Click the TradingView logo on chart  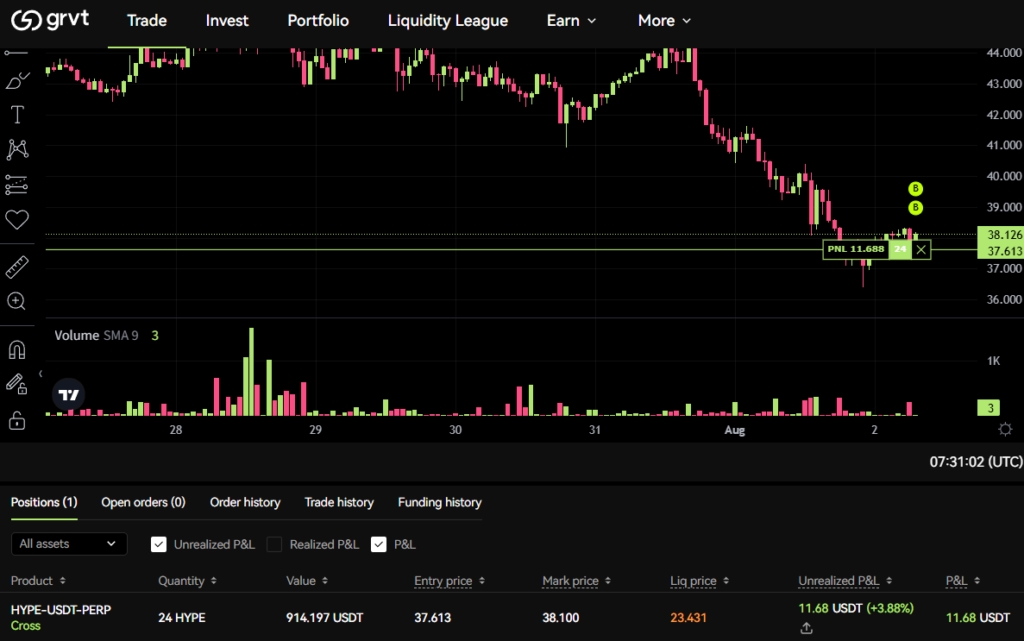(69, 394)
